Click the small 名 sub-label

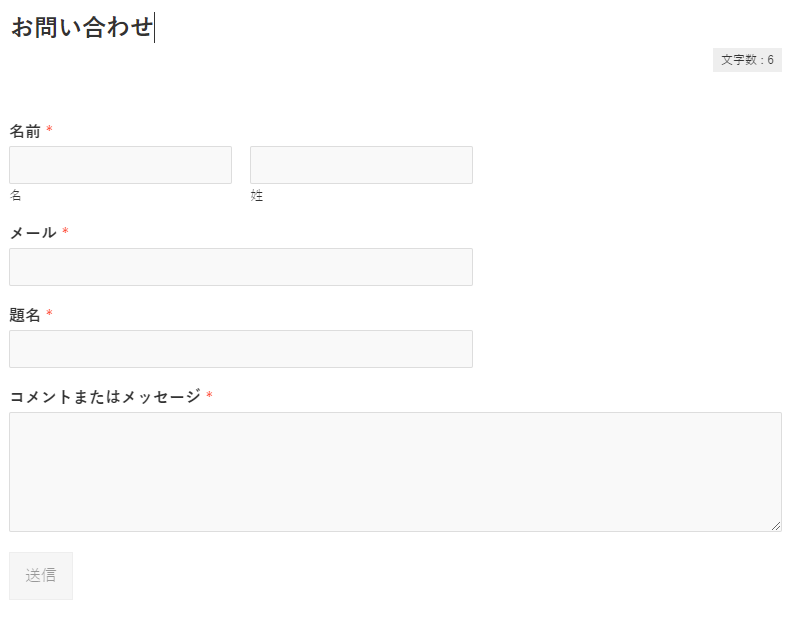[x=15, y=196]
